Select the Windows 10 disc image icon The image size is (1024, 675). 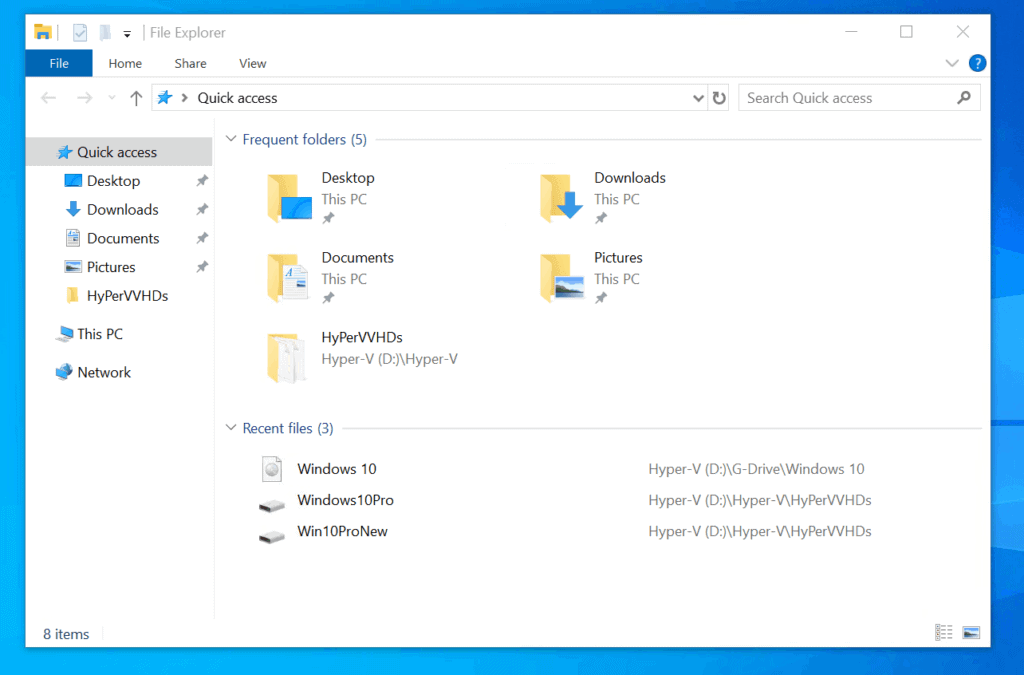272,469
